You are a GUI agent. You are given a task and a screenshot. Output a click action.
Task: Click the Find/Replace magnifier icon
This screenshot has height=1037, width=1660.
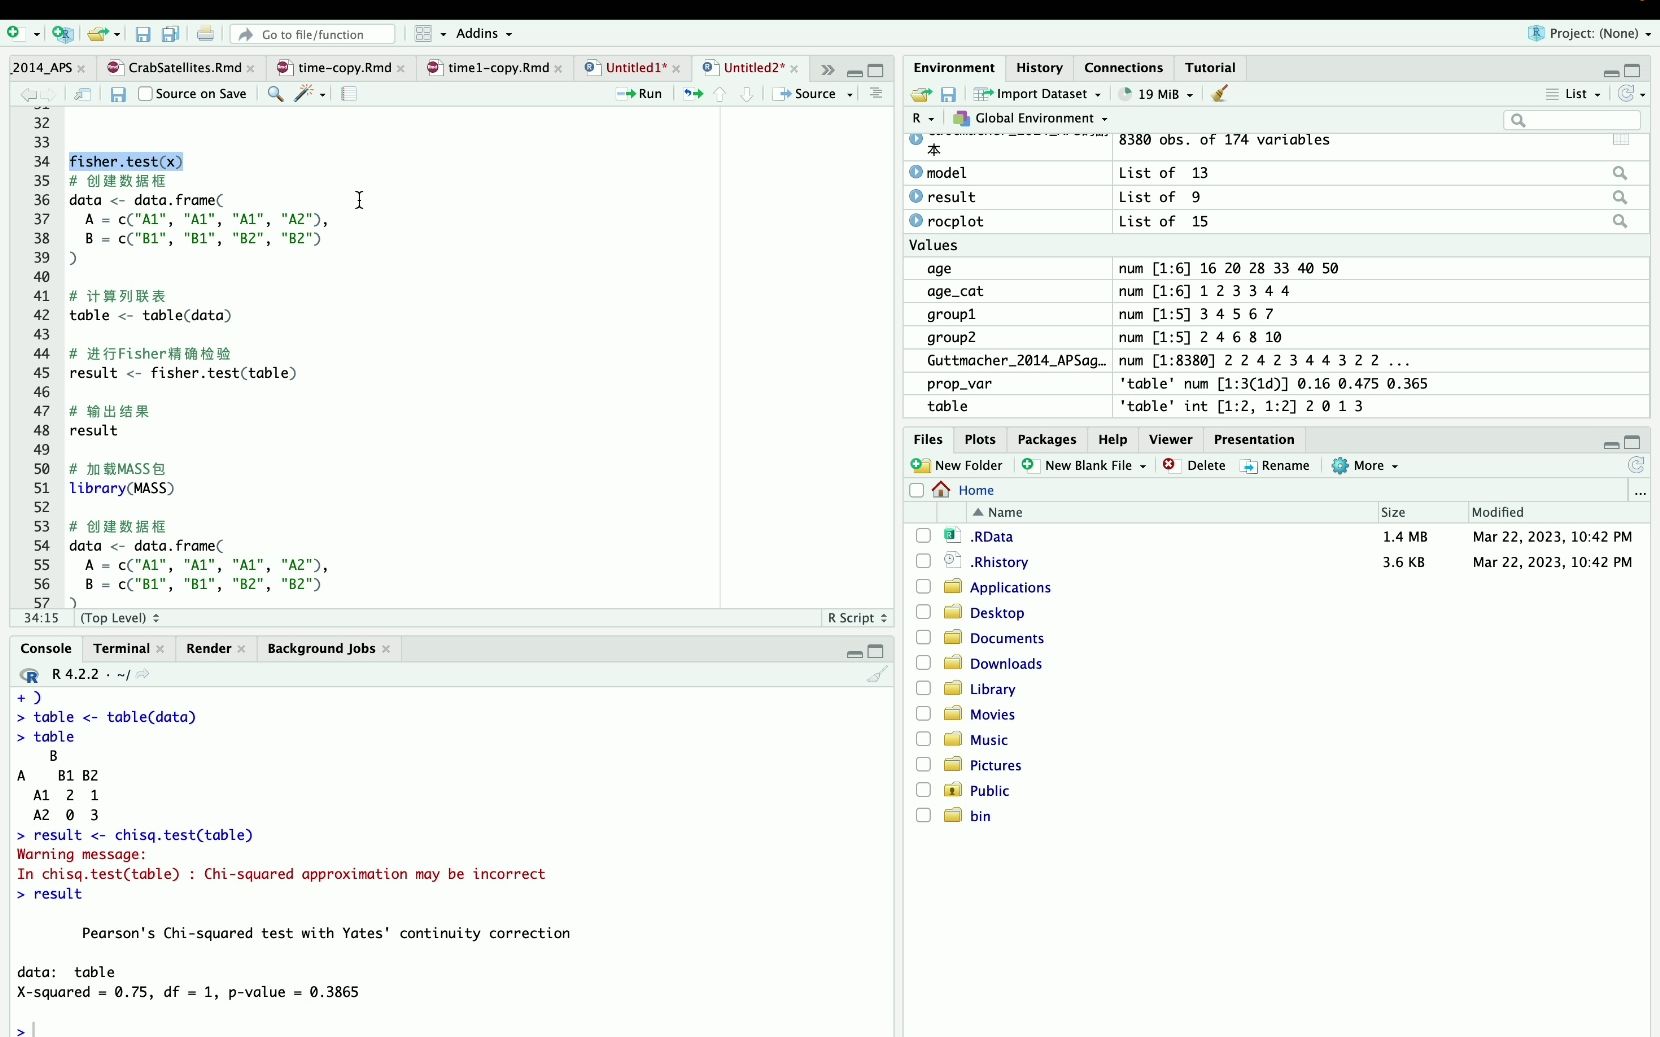pyautogui.click(x=275, y=94)
